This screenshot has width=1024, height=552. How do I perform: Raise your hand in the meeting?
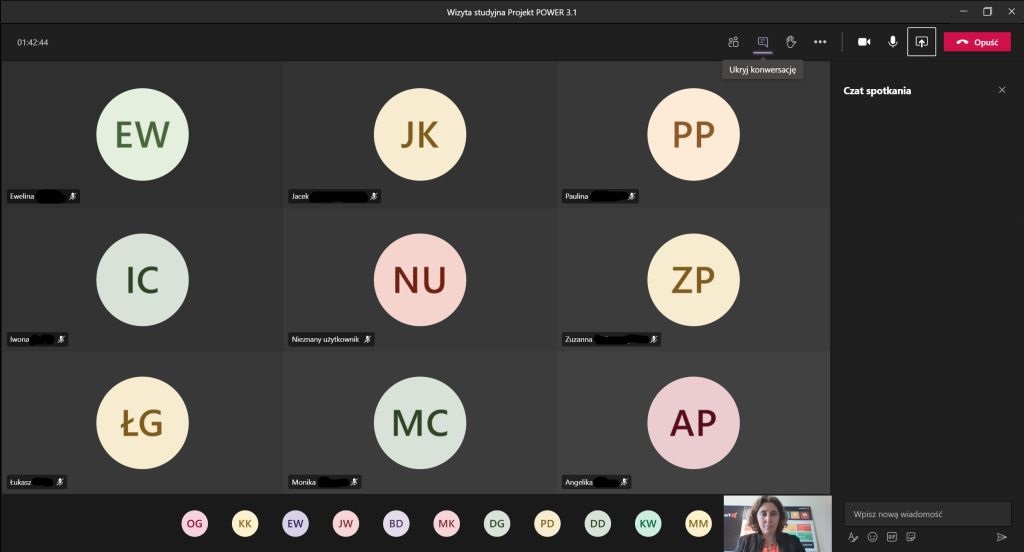point(790,42)
